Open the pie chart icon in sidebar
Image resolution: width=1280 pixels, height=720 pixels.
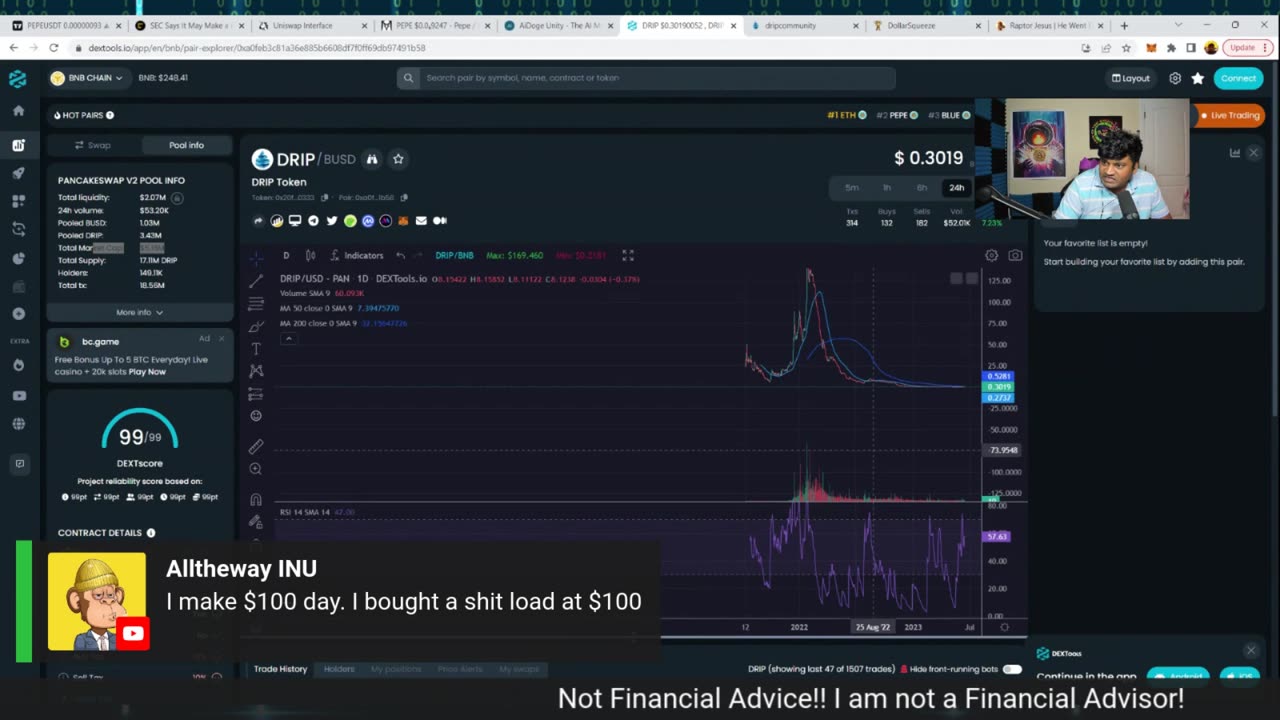pyautogui.click(x=18, y=258)
